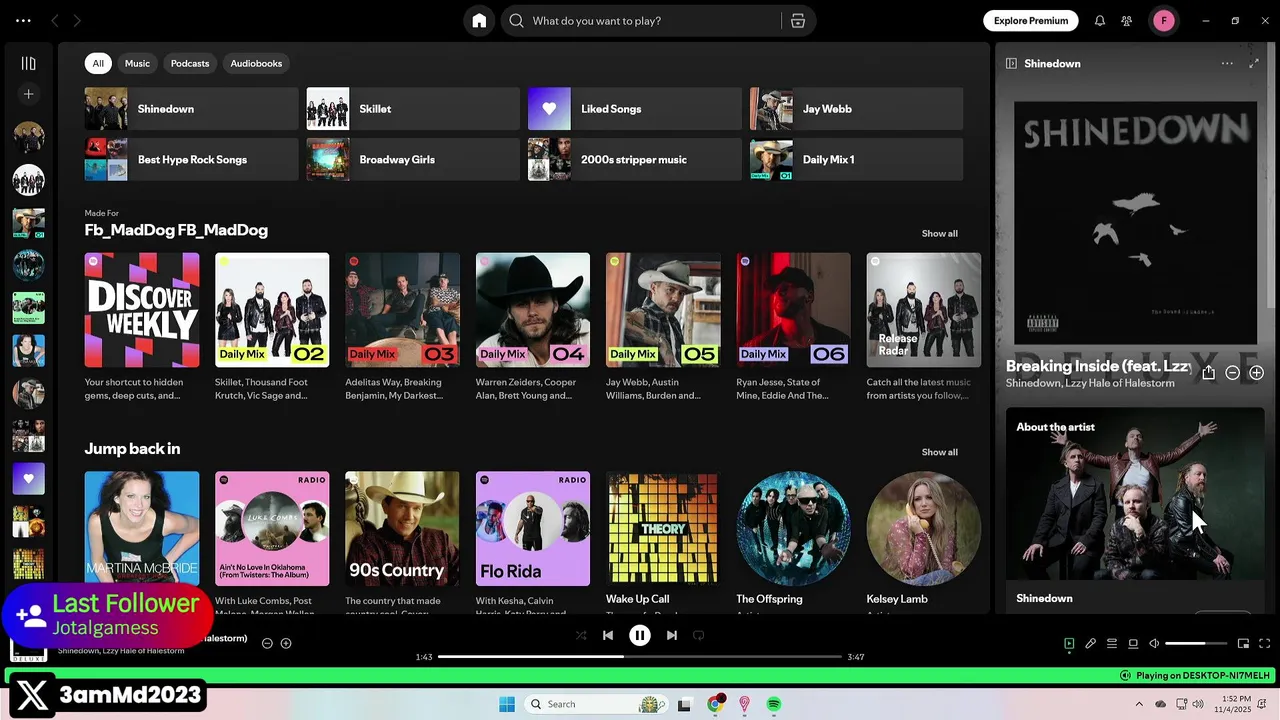Open the Liked Songs shortcut tile
Image resolution: width=1280 pixels, height=720 pixels.
(634, 109)
